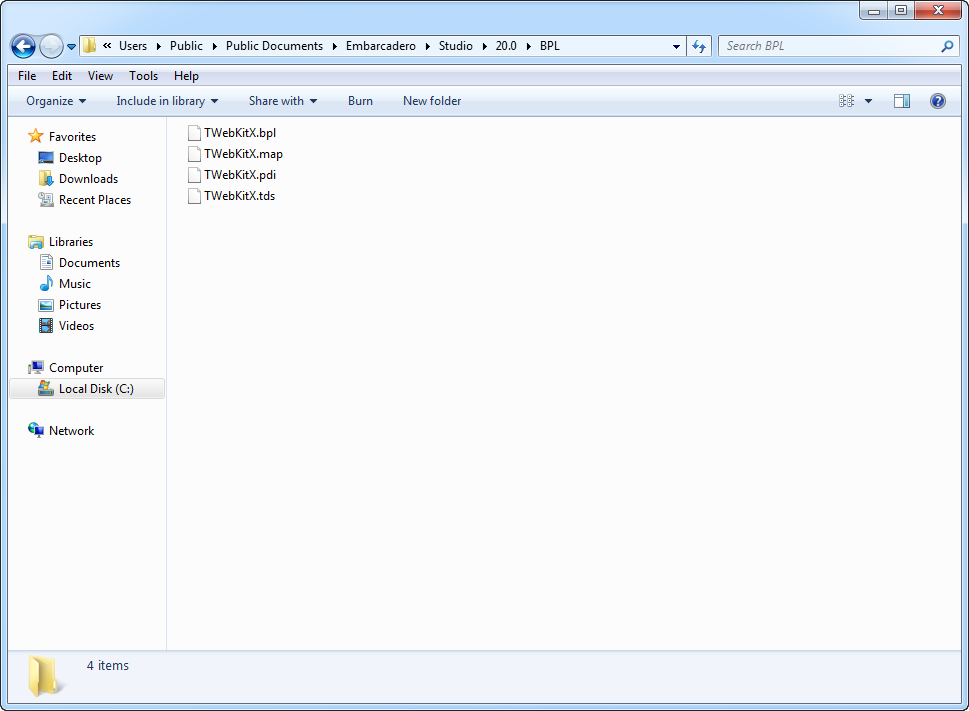Navigate to Studio in breadcrumb

[x=455, y=46]
